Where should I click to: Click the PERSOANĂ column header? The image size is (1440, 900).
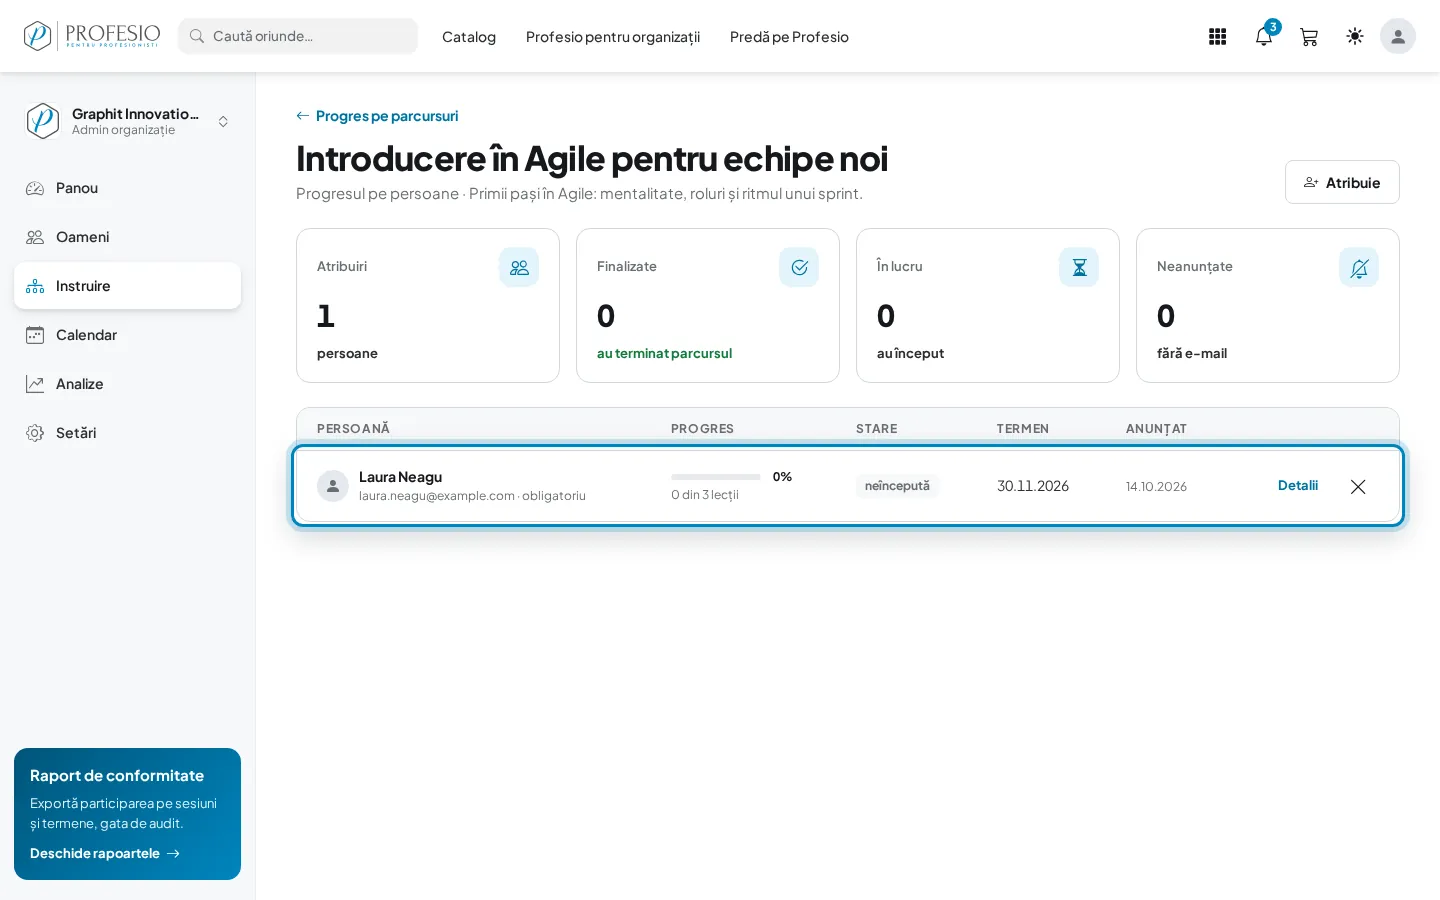point(353,428)
